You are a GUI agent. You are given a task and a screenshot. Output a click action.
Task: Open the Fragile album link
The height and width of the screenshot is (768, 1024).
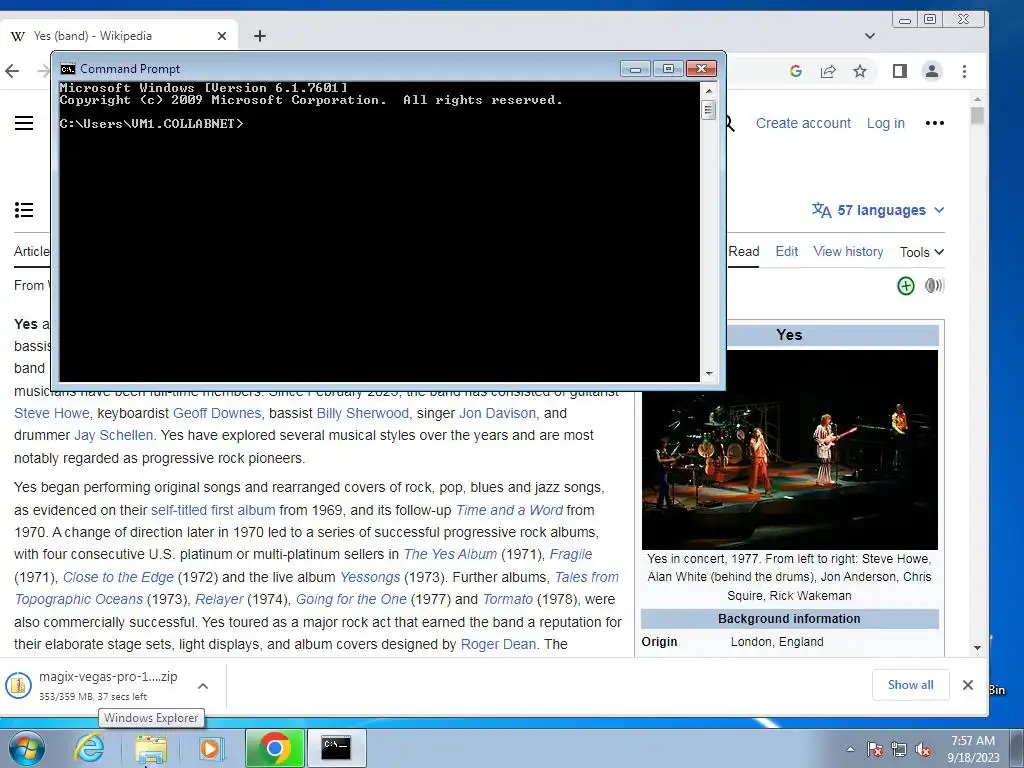[571, 554]
